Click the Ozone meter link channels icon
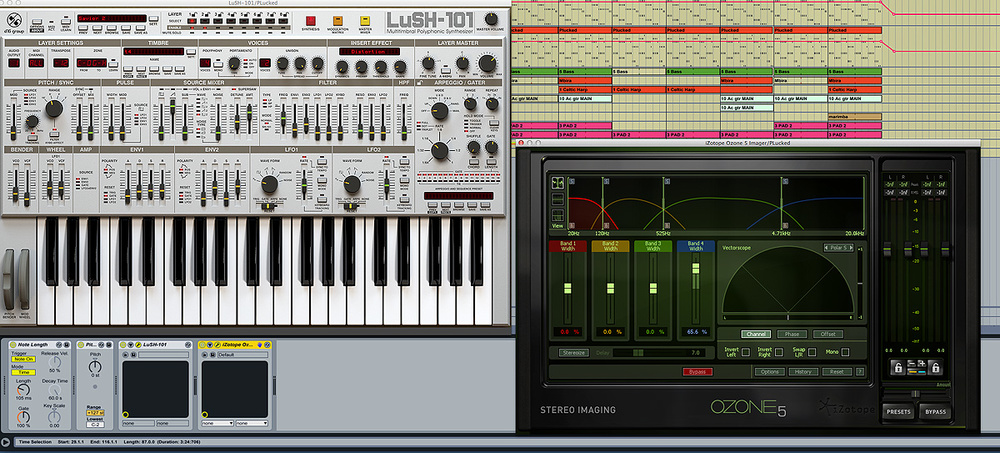 pyautogui.click(x=916, y=372)
